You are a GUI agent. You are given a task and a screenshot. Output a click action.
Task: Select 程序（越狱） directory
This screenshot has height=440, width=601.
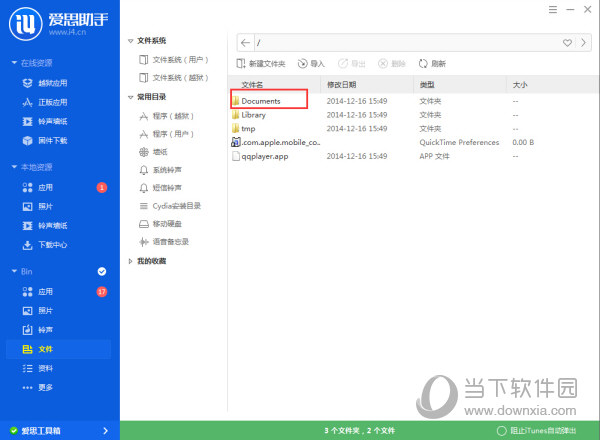[x=167, y=116]
